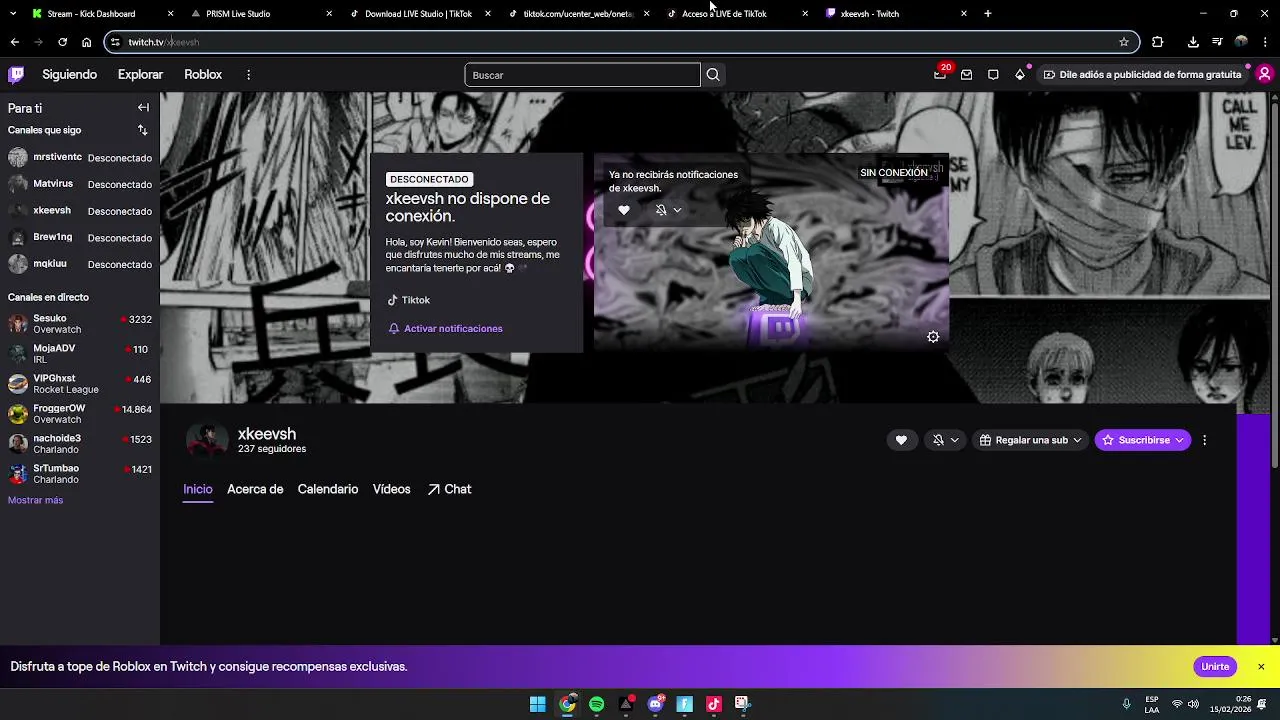Open browser extensions puzzle icon
Screen dimensions: 1280x720
(x=1157, y=42)
